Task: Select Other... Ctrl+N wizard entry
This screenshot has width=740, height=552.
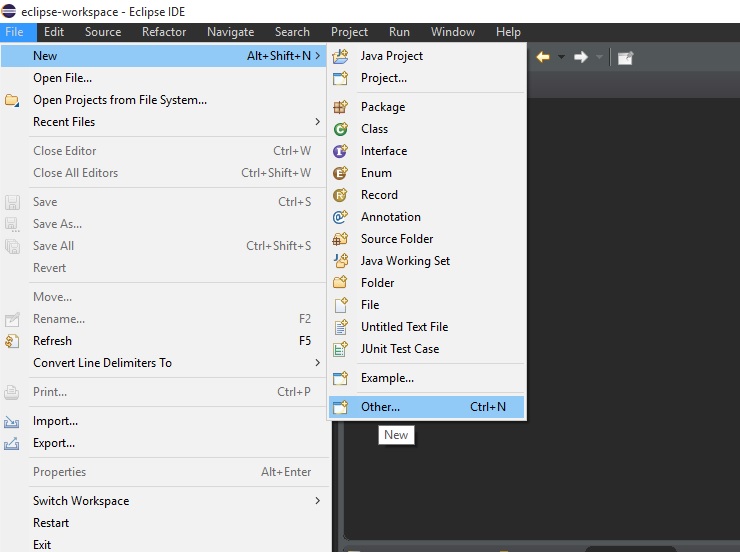Action: (427, 407)
